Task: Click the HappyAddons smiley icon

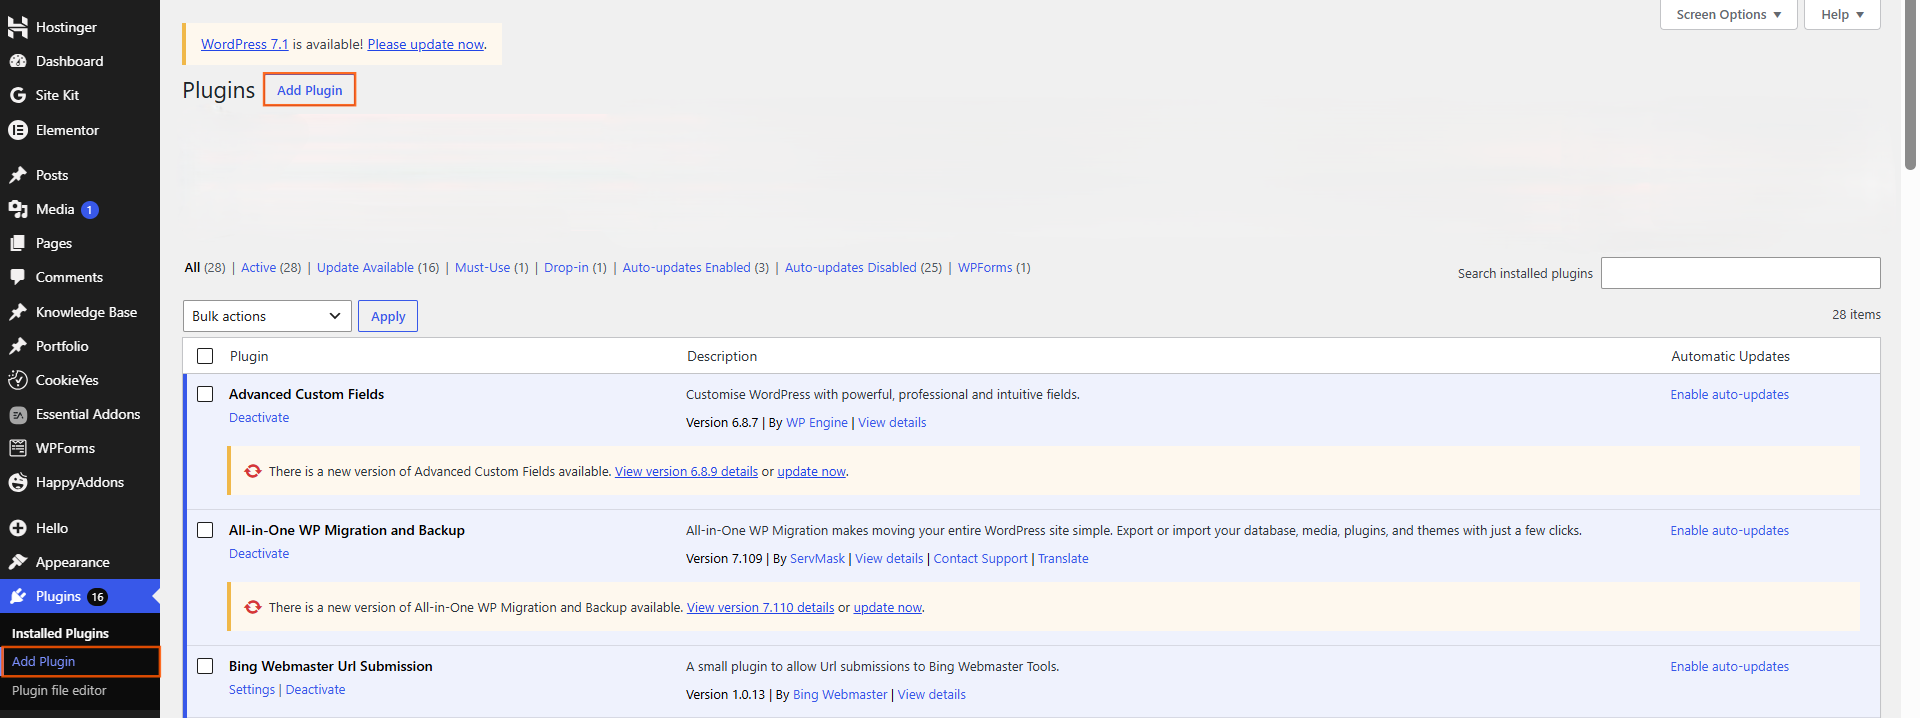Action: pyautogui.click(x=18, y=482)
